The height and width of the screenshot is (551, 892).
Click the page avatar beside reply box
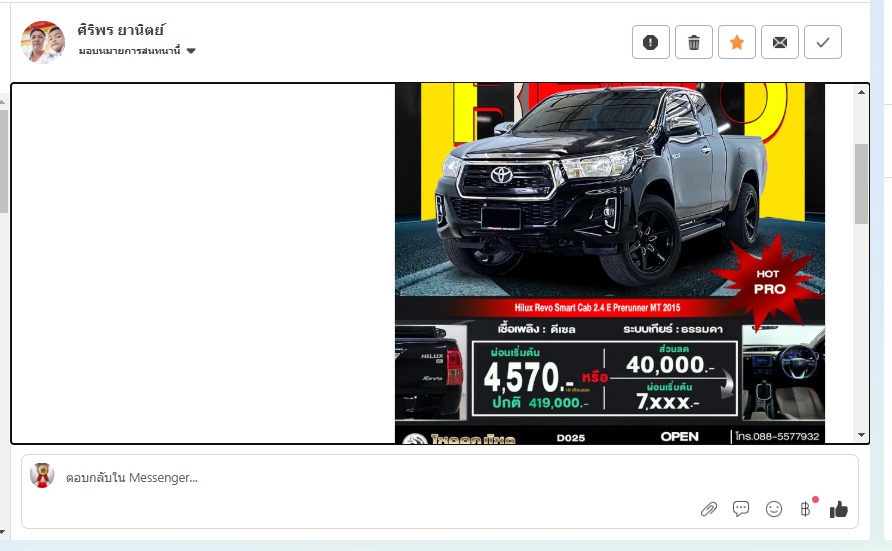click(42, 476)
